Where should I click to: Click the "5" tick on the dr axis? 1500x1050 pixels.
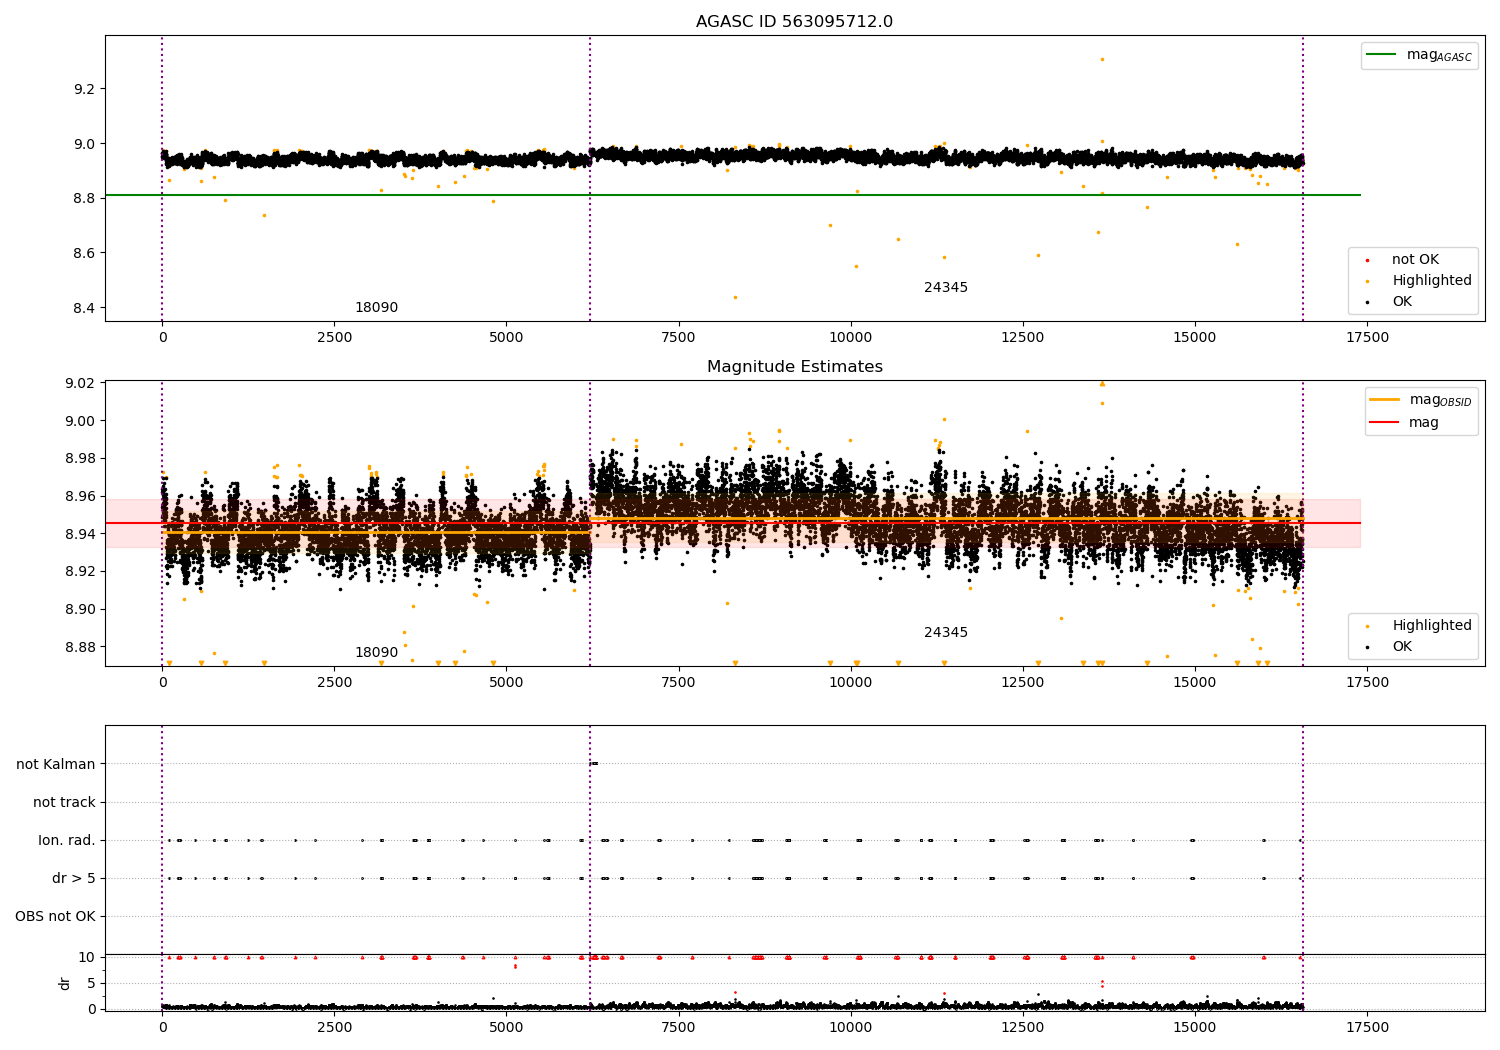pyautogui.click(x=91, y=983)
